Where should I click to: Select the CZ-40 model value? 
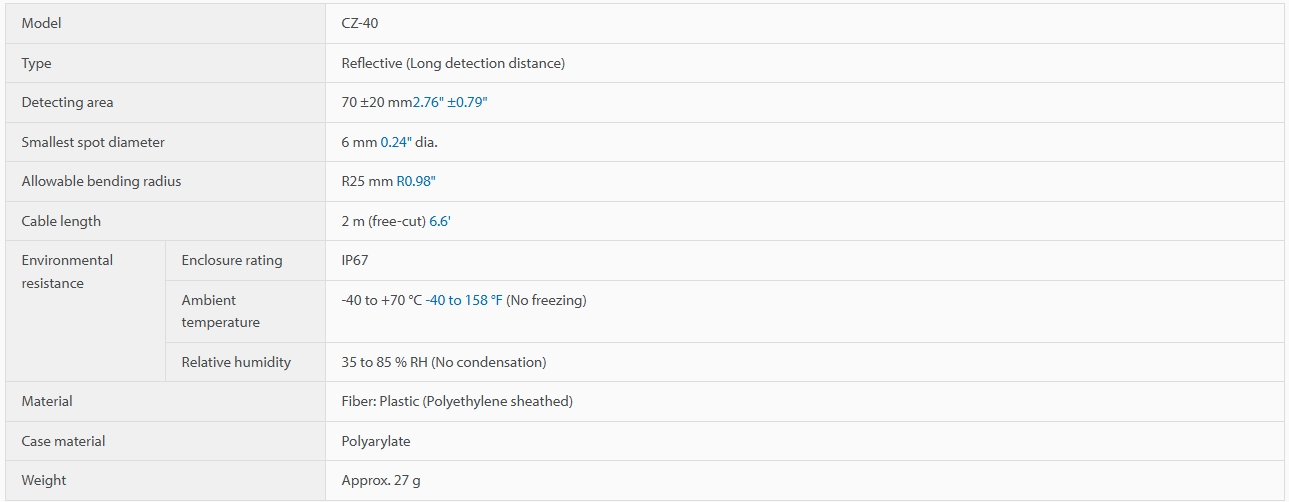(360, 23)
